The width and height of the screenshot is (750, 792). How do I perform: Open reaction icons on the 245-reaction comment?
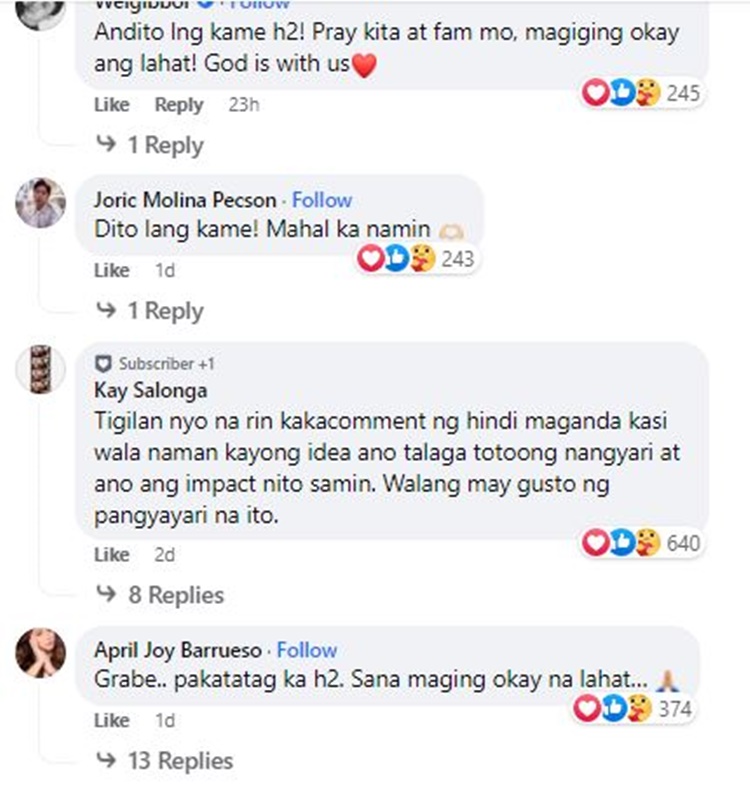pos(621,93)
